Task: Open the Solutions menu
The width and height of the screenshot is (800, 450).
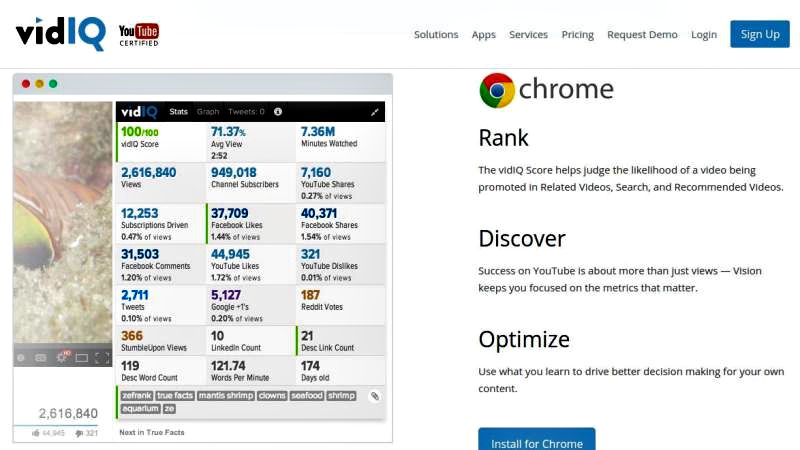Action: (x=436, y=35)
